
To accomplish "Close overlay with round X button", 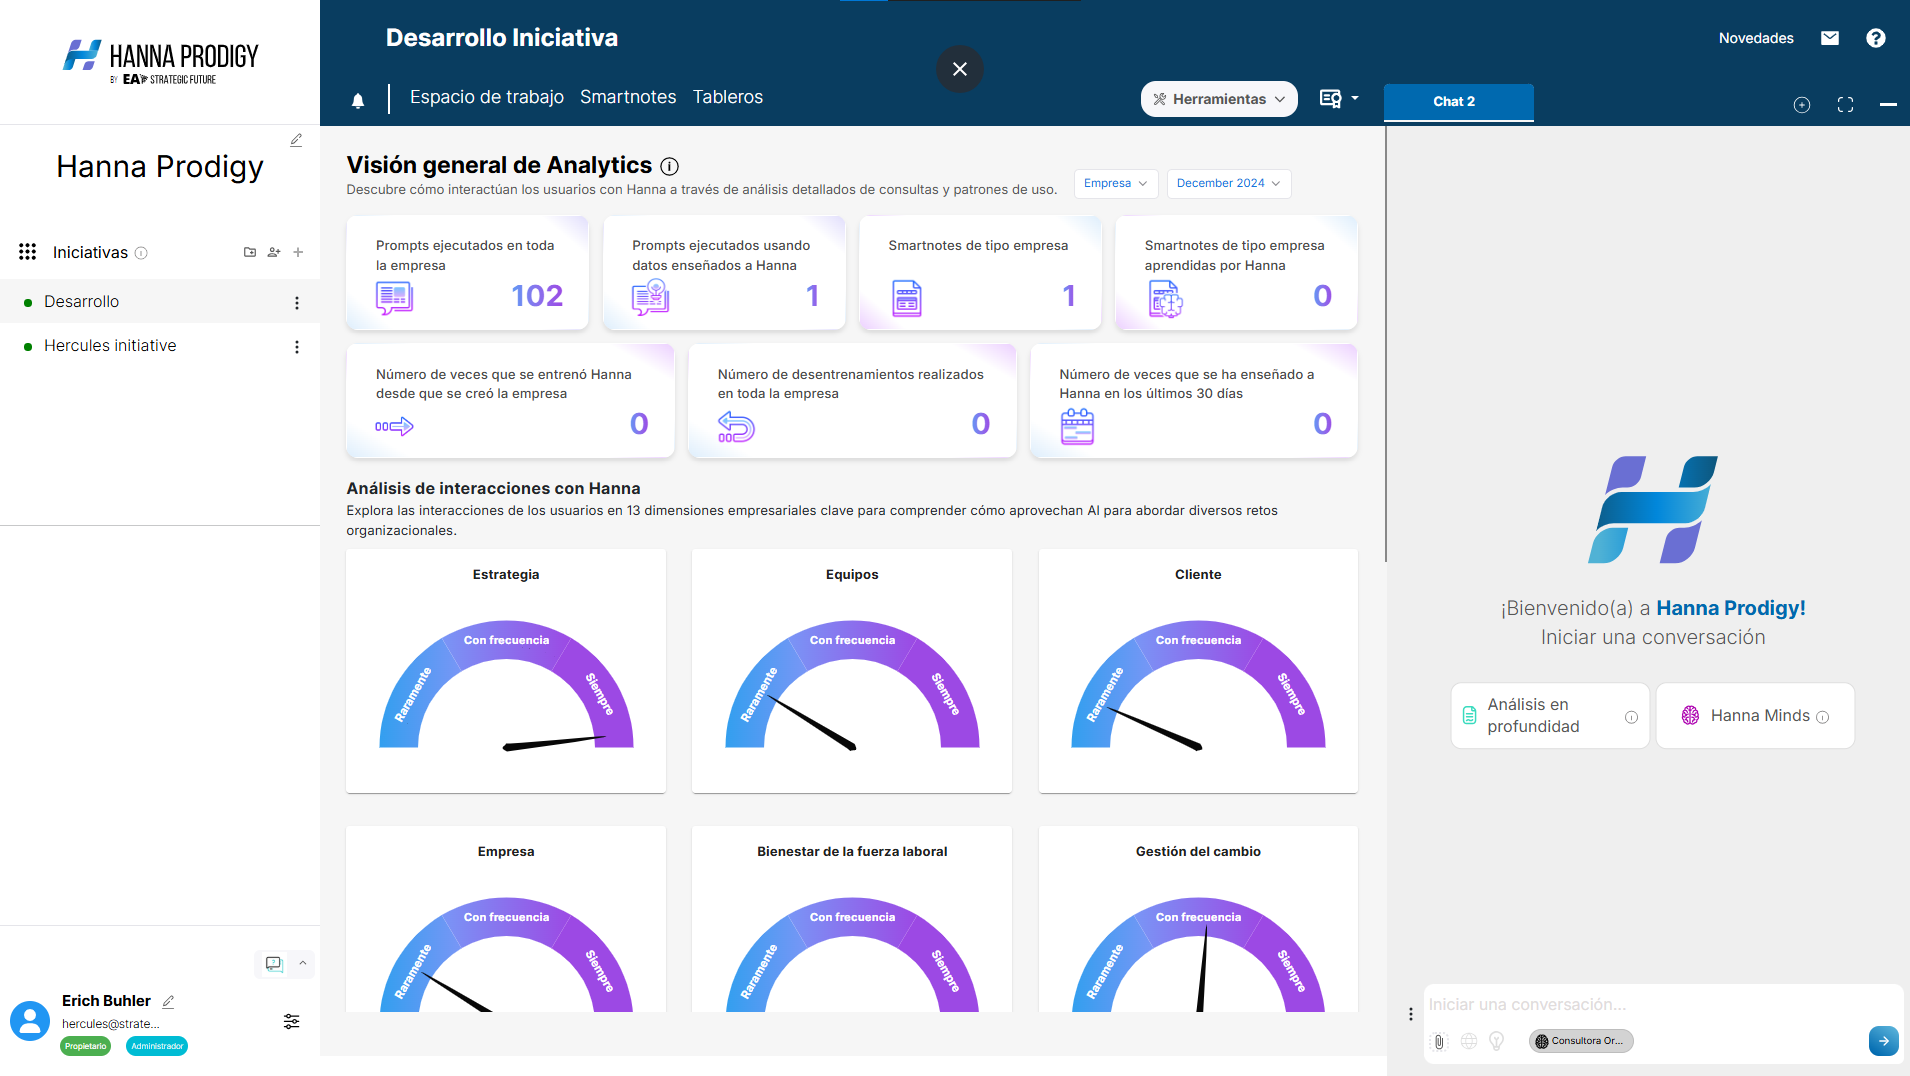I will click(960, 69).
